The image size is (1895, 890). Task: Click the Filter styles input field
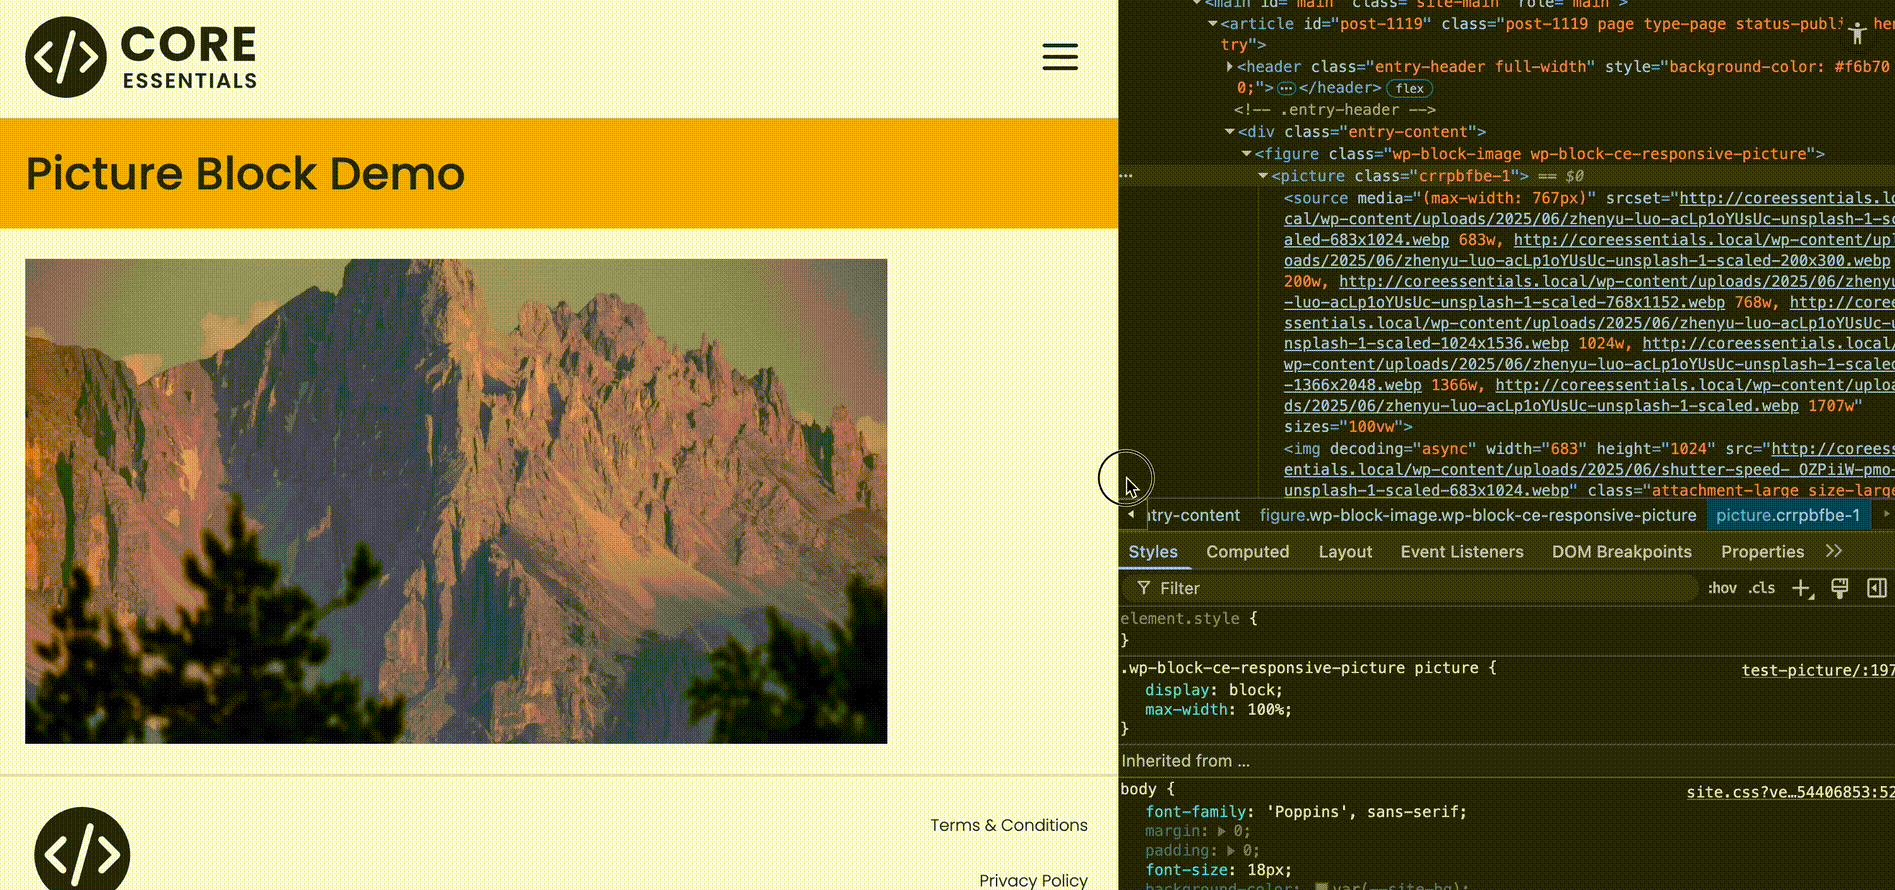click(x=1410, y=588)
